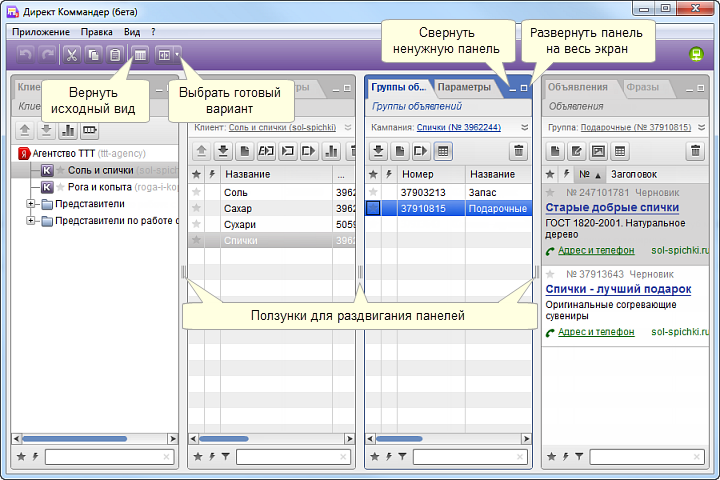Toggle starred filter below the clients panel

[21, 457]
